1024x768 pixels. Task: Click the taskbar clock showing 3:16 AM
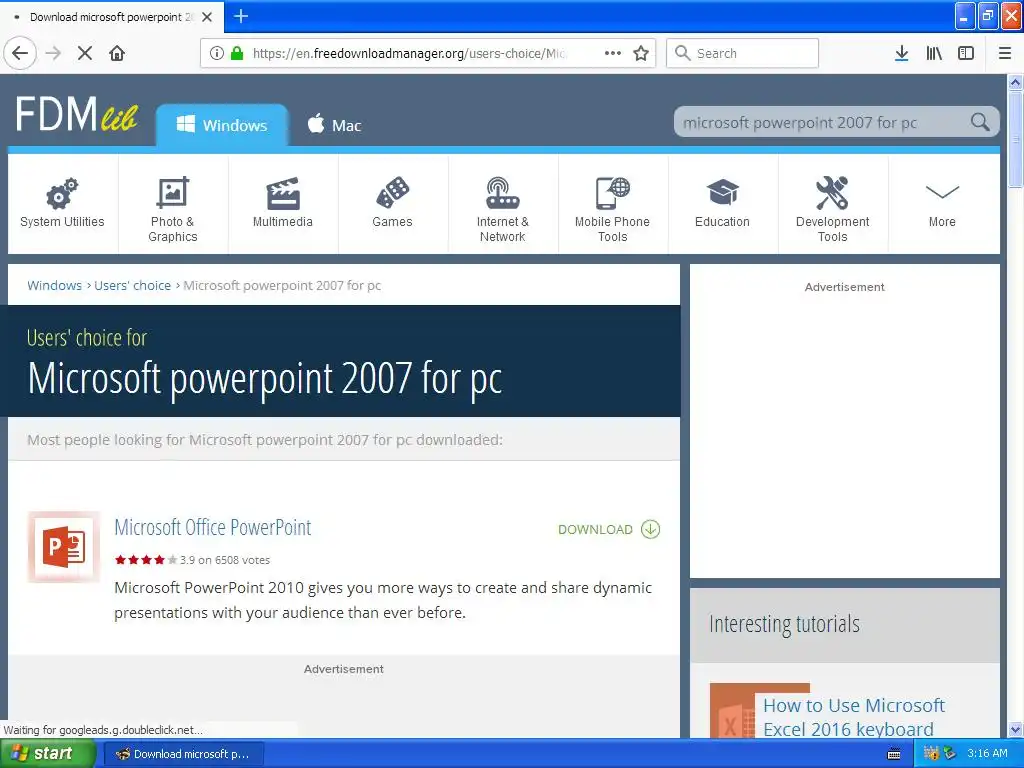987,754
